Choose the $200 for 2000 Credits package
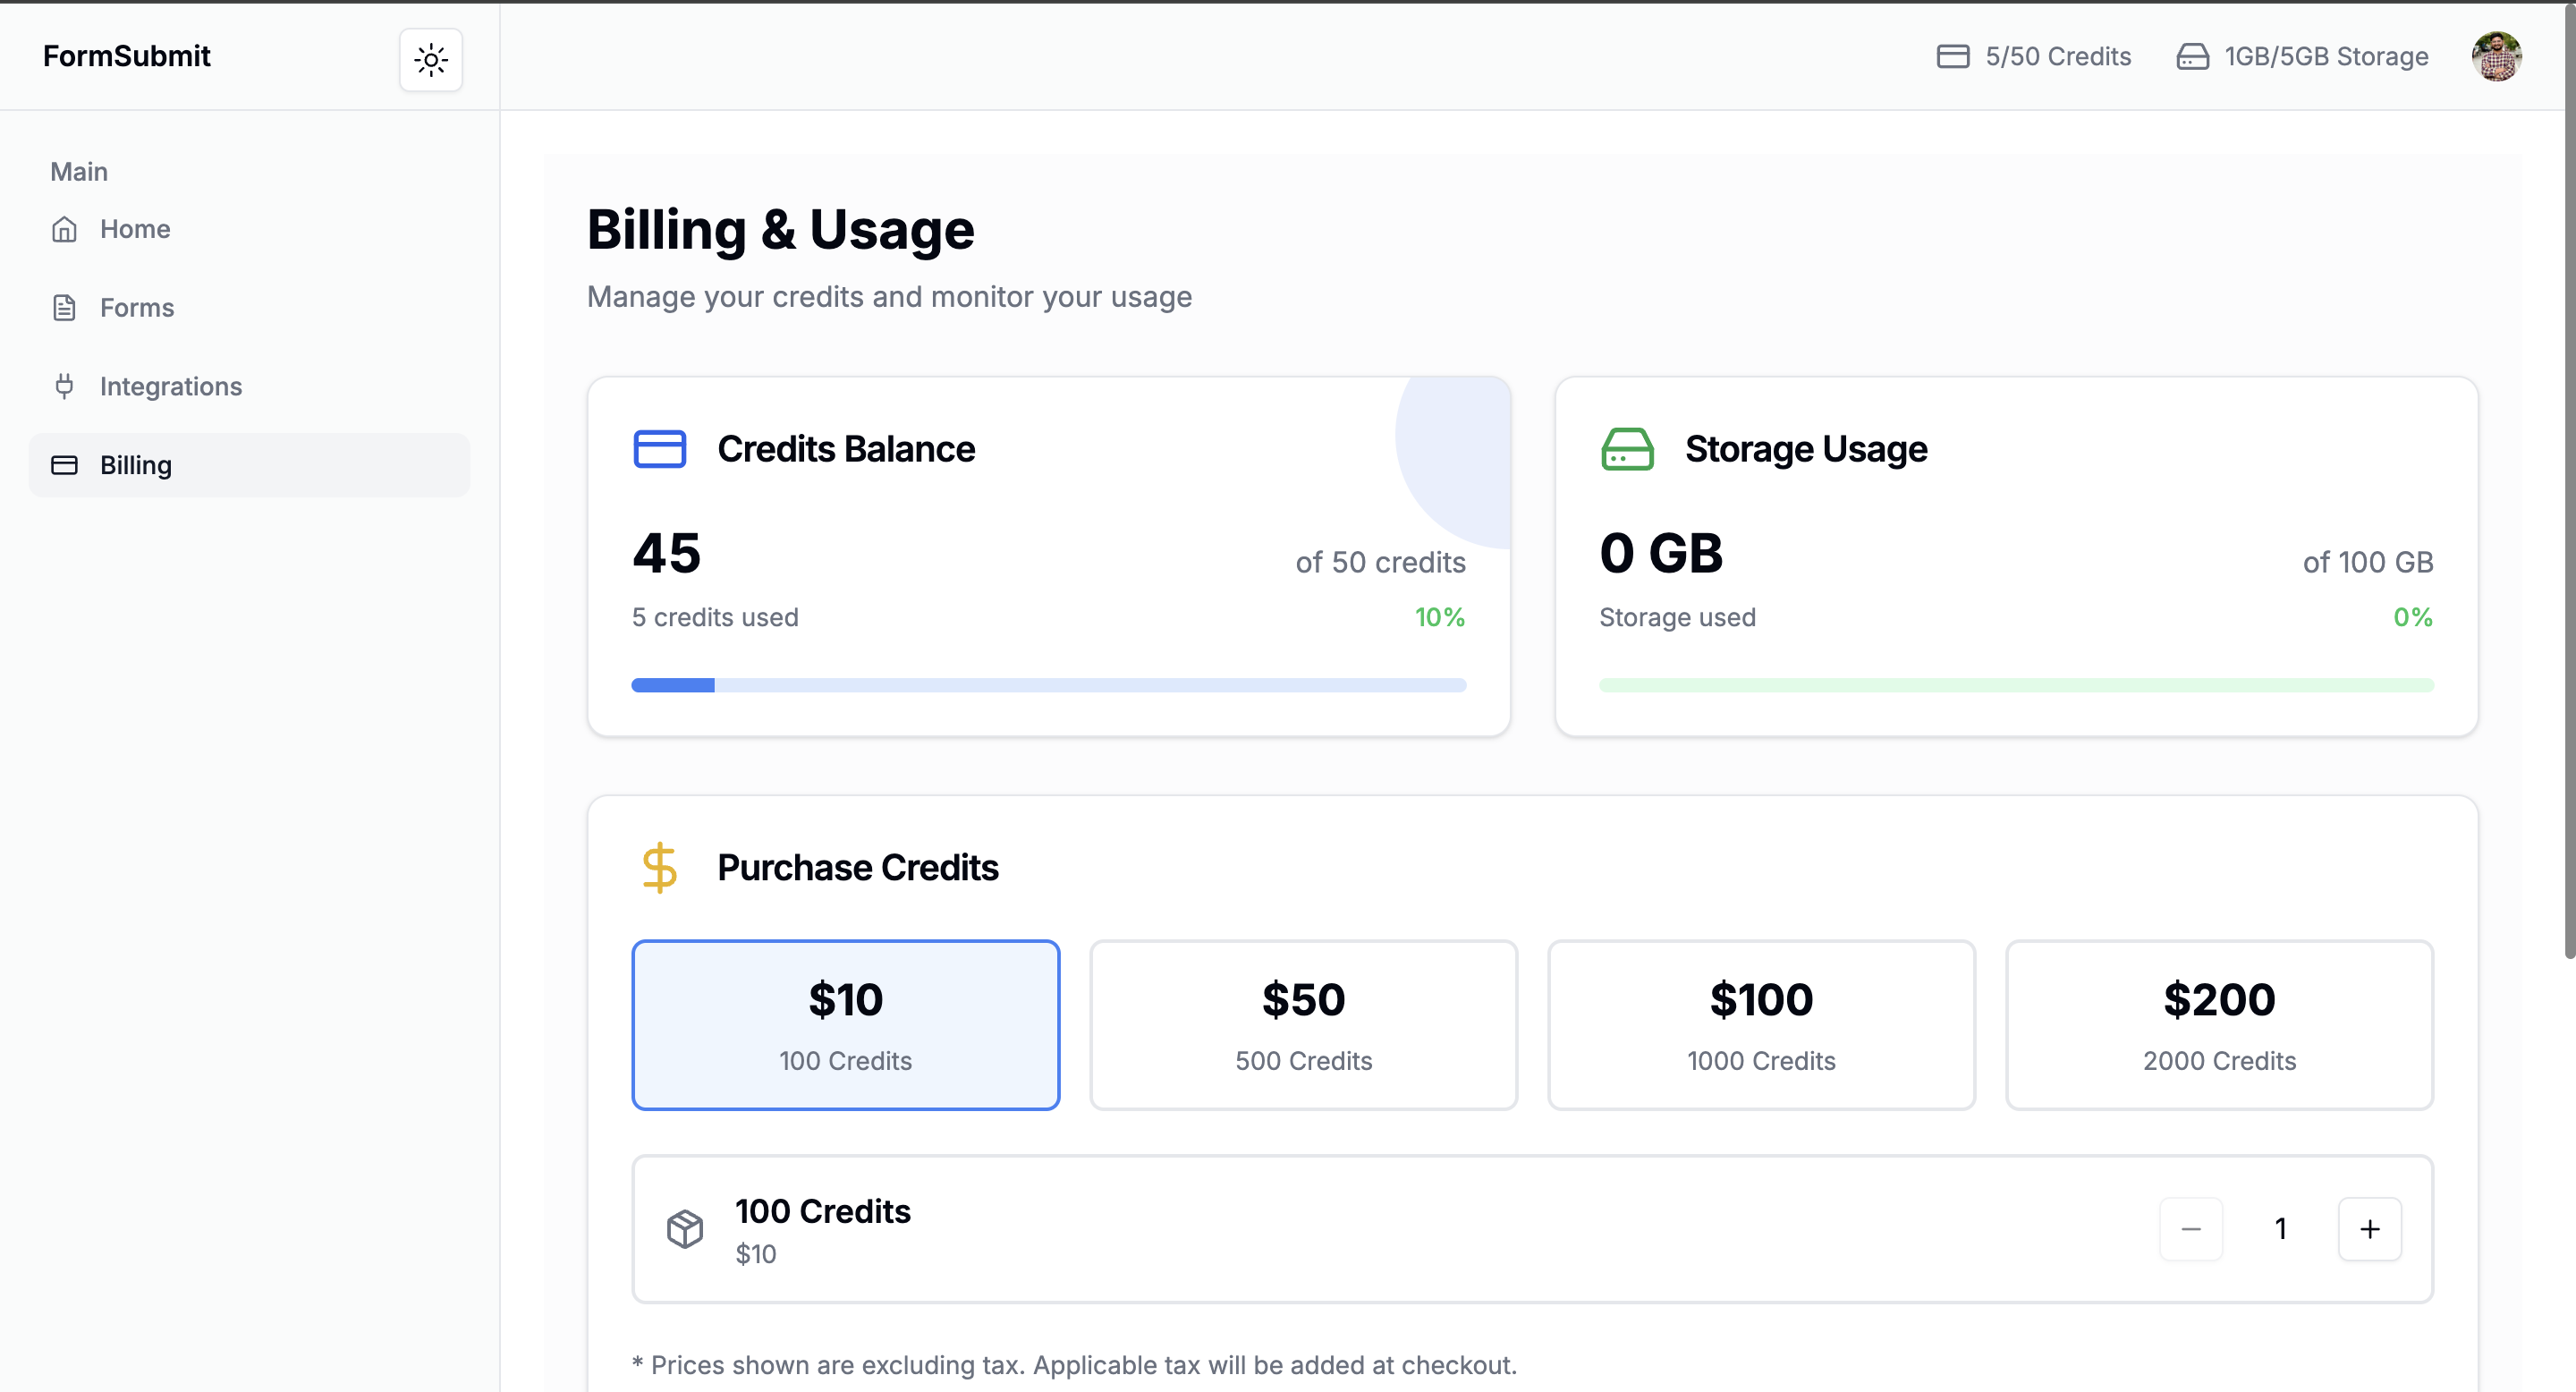The height and width of the screenshot is (1392, 2576). [2219, 1024]
